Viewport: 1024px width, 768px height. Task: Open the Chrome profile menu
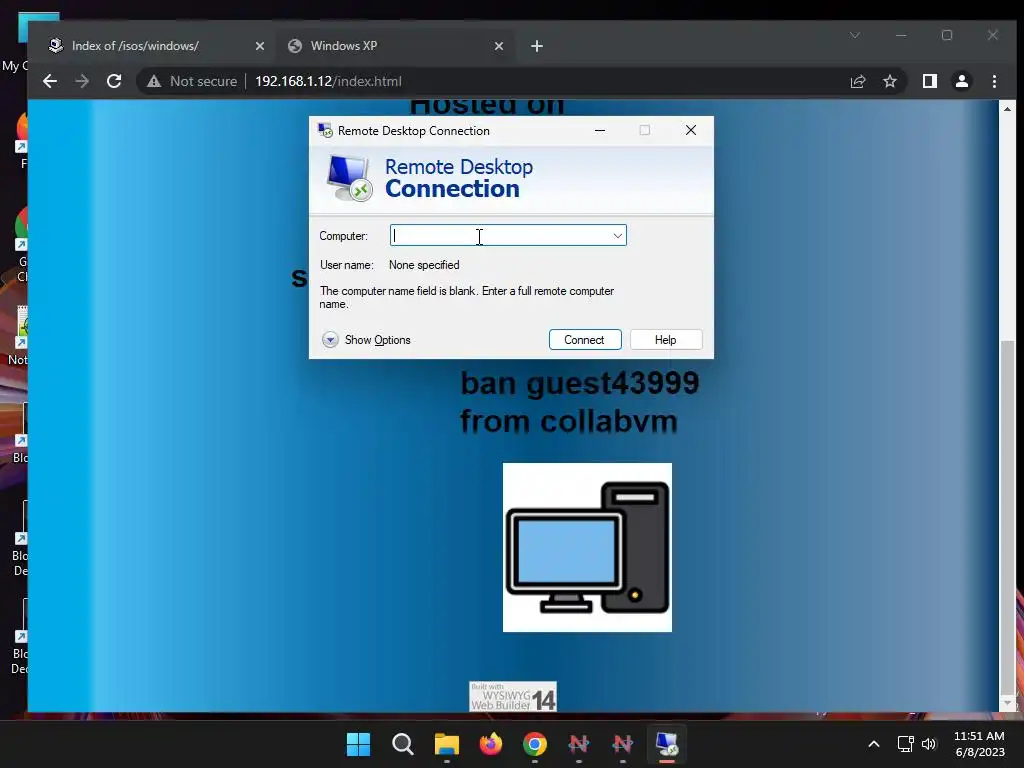(x=961, y=81)
